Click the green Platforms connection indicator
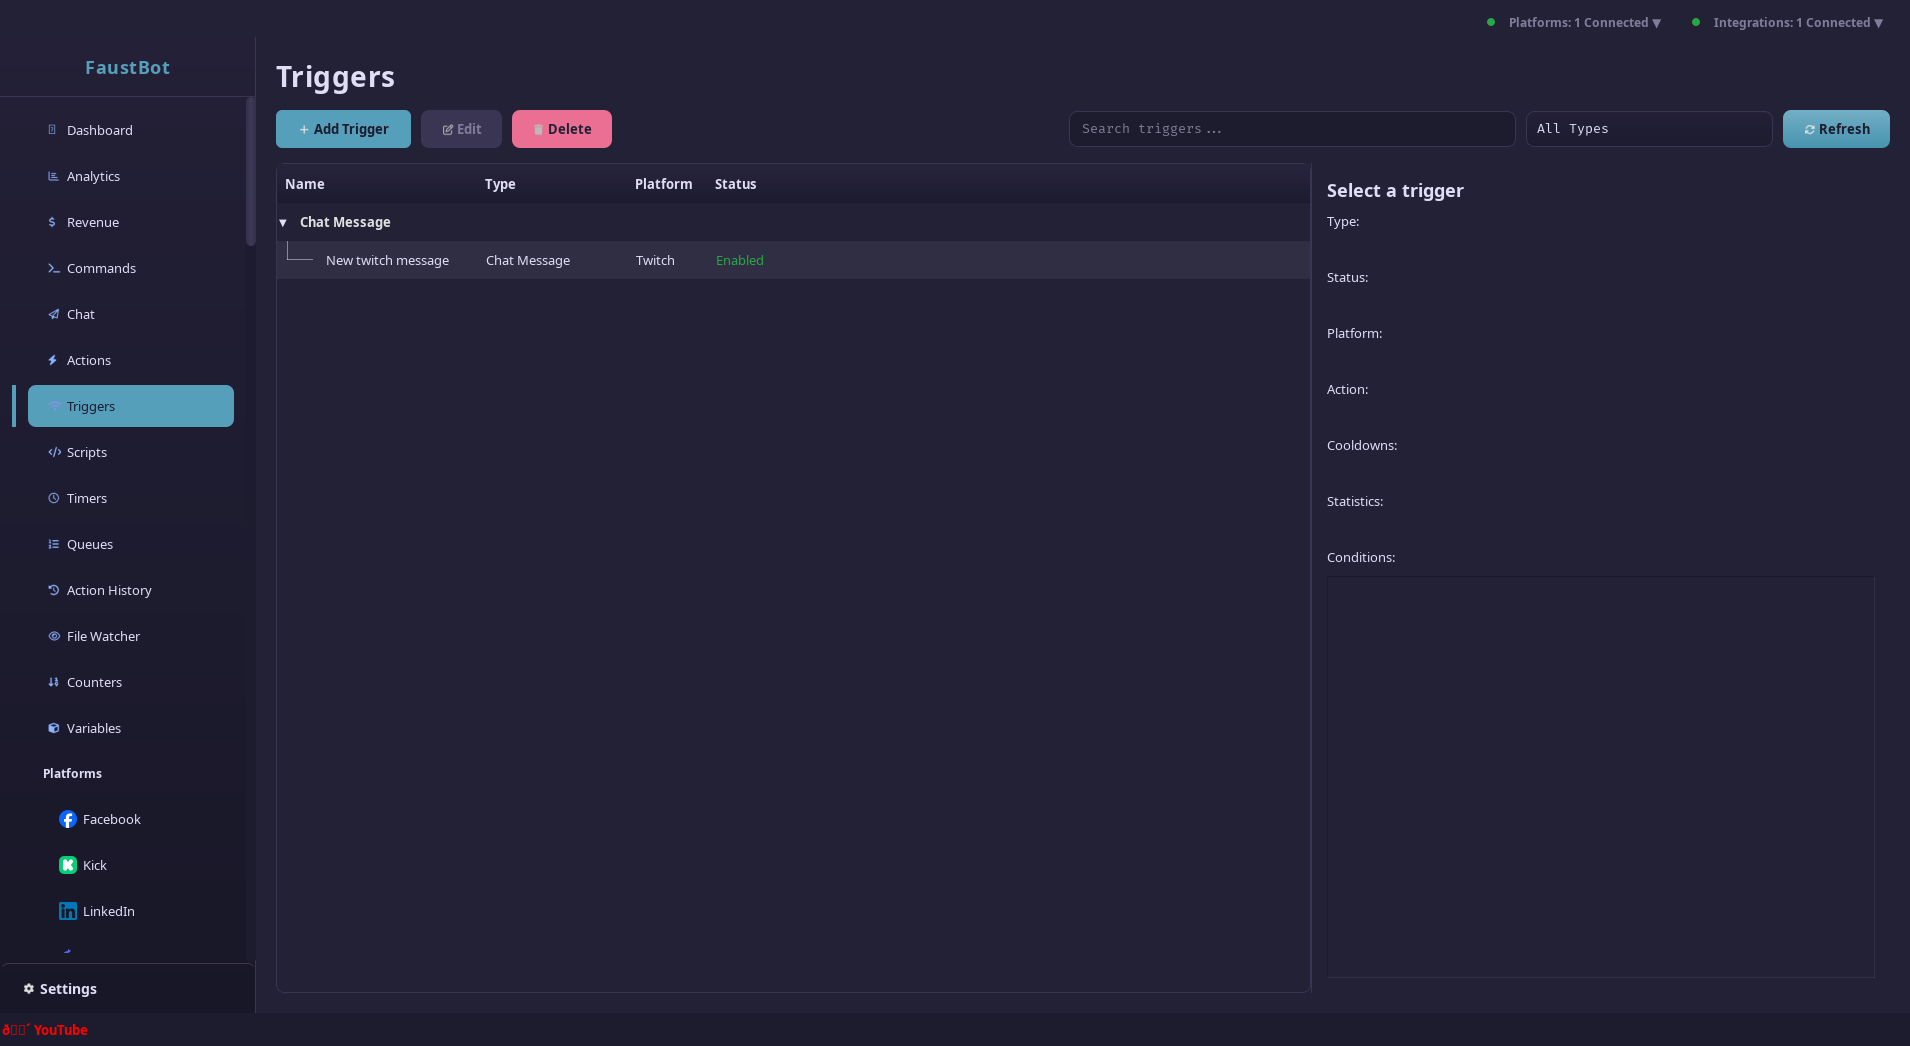Image resolution: width=1910 pixels, height=1046 pixels. tap(1489, 21)
